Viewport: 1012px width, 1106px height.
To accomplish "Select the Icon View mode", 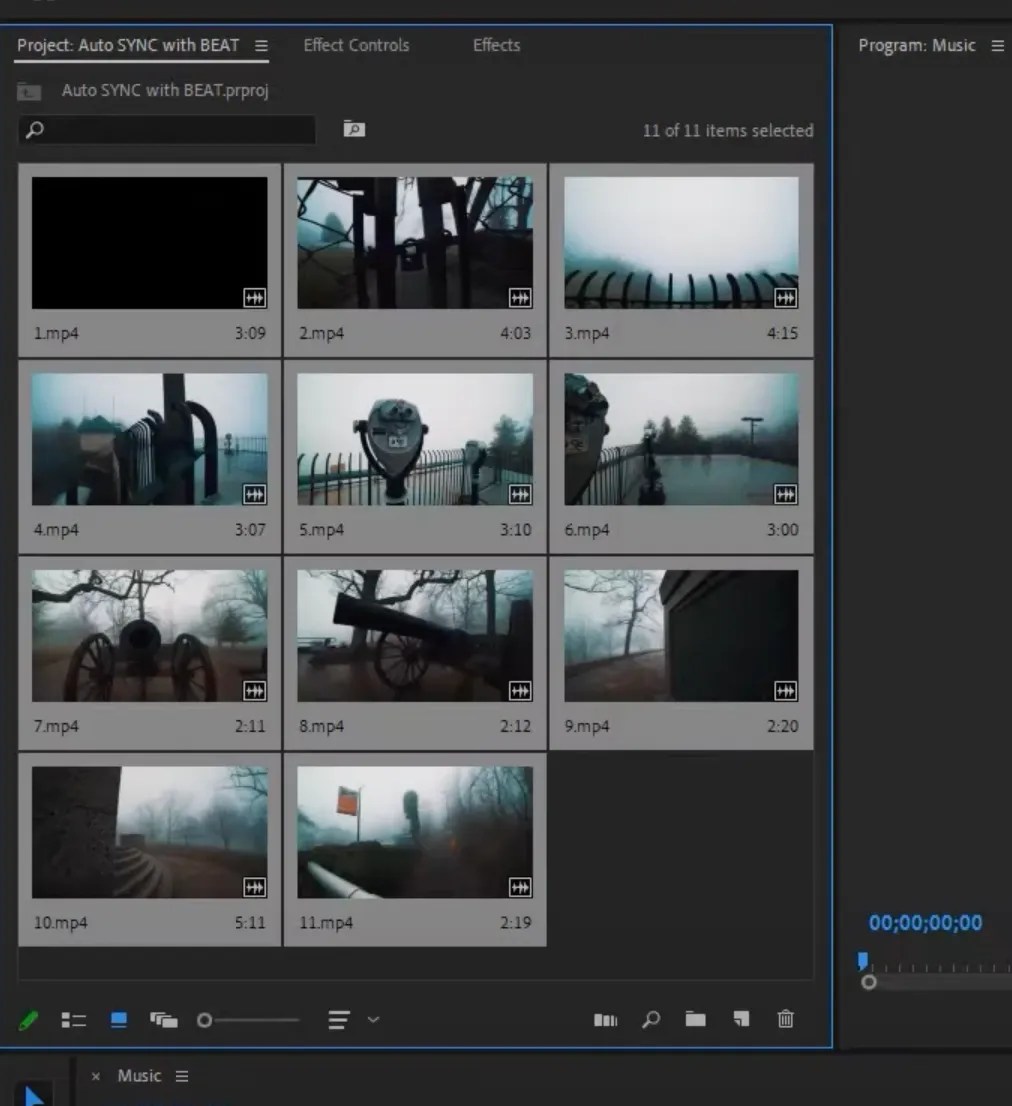I will pos(119,1019).
